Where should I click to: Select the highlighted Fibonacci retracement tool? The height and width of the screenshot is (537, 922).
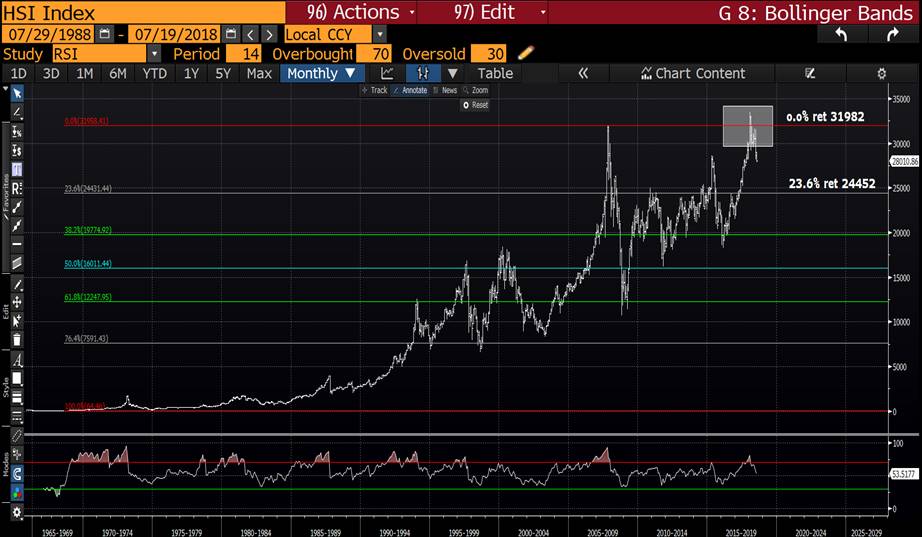17,169
